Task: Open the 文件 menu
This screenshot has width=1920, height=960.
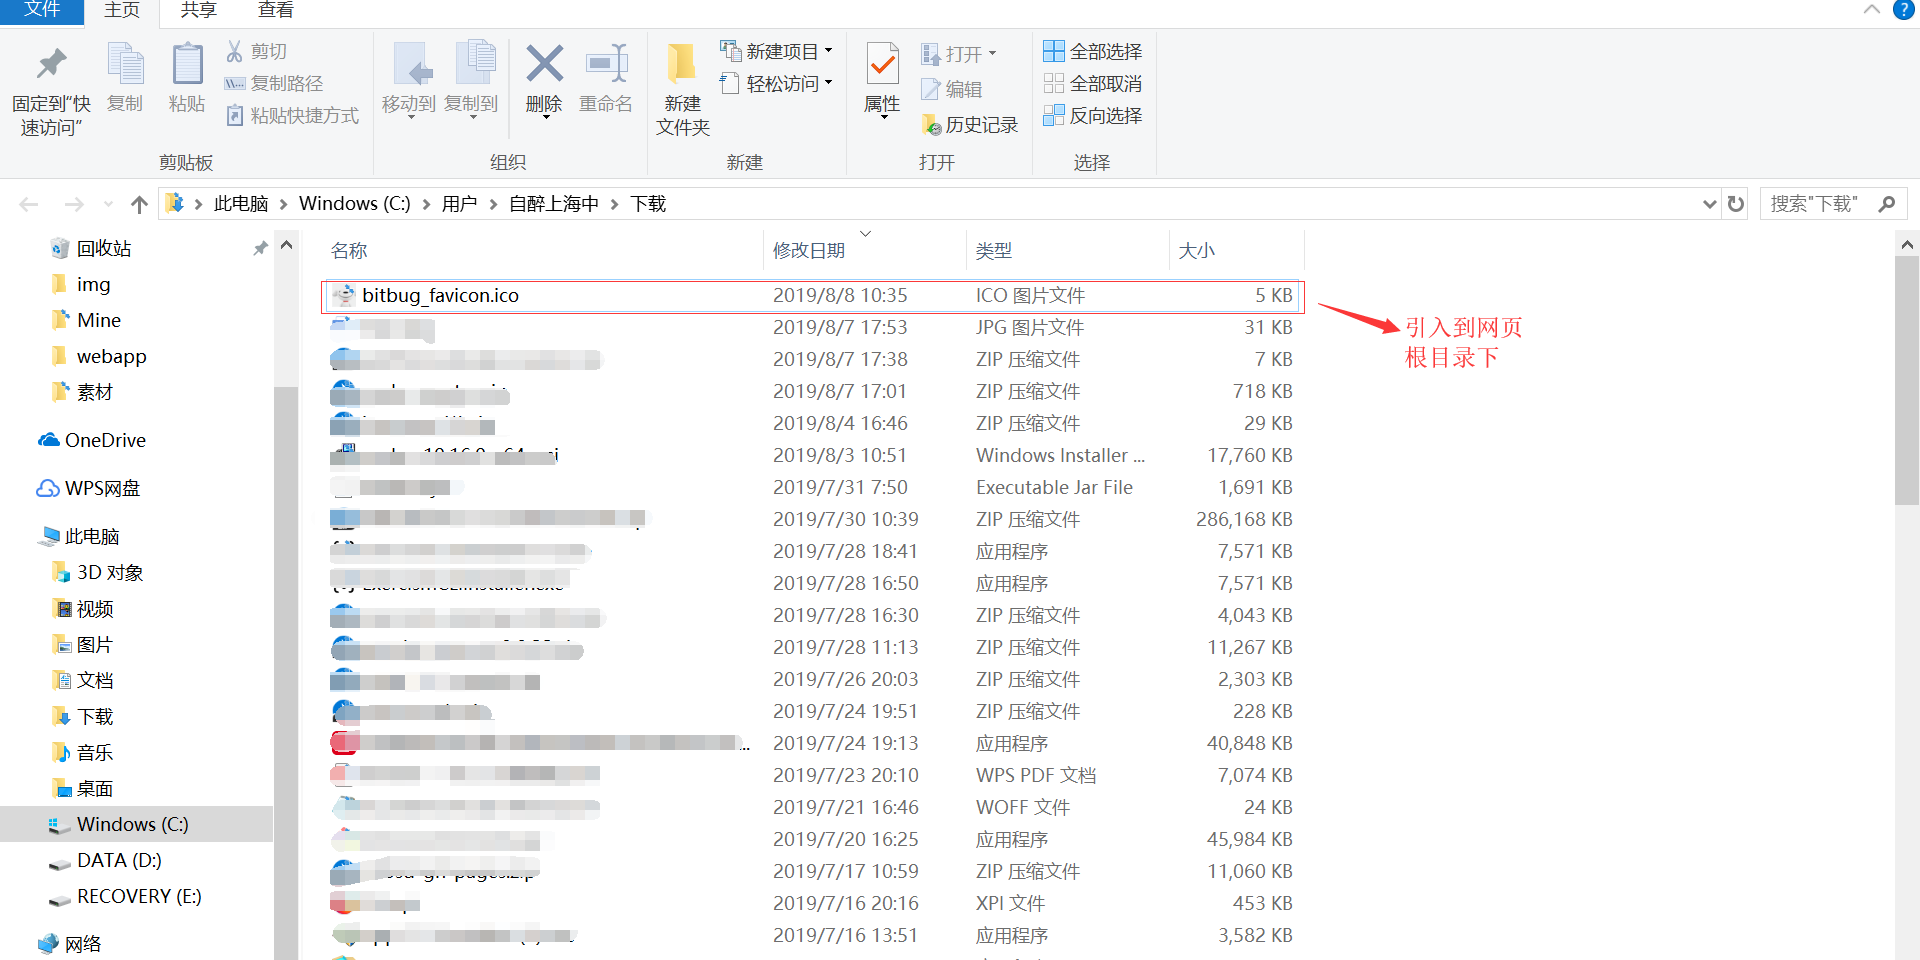Action: click(41, 10)
